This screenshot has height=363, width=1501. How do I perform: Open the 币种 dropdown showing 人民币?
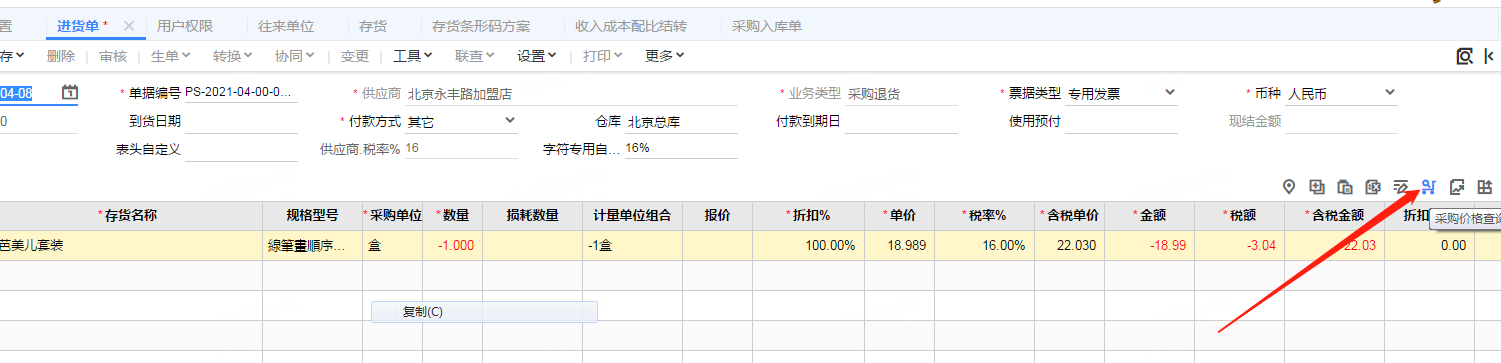tap(1341, 94)
